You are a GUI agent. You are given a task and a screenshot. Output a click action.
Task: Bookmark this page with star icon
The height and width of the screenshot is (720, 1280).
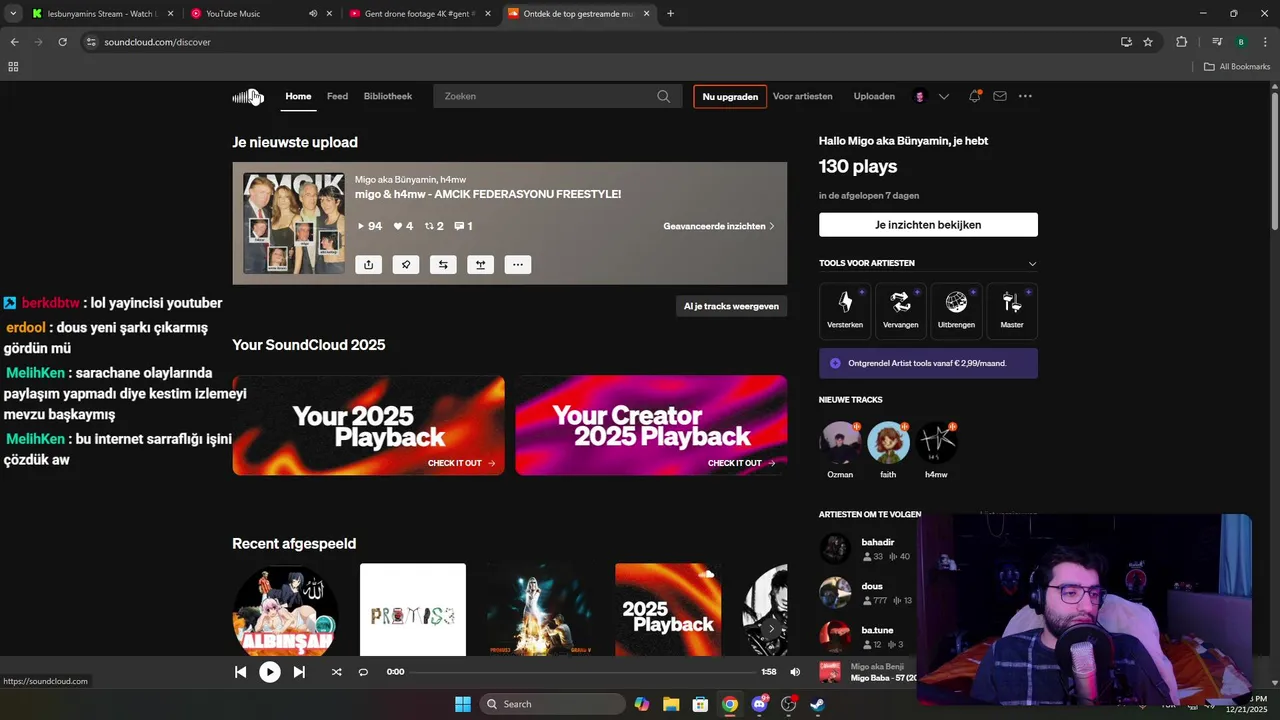[x=1148, y=42]
